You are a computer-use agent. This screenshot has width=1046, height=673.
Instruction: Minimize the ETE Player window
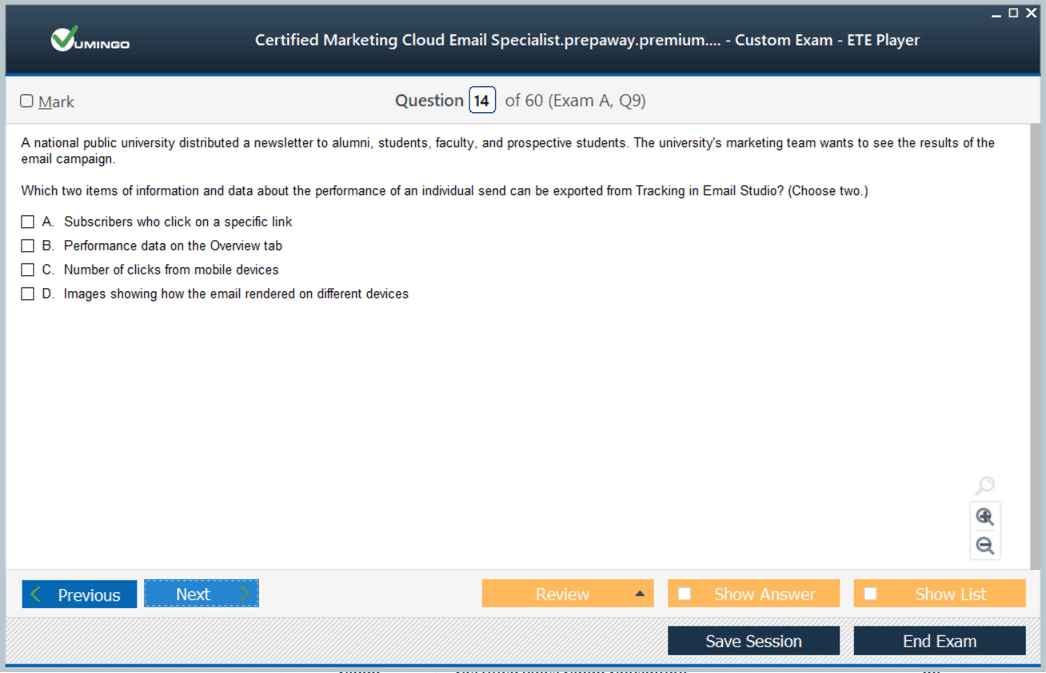(x=996, y=13)
